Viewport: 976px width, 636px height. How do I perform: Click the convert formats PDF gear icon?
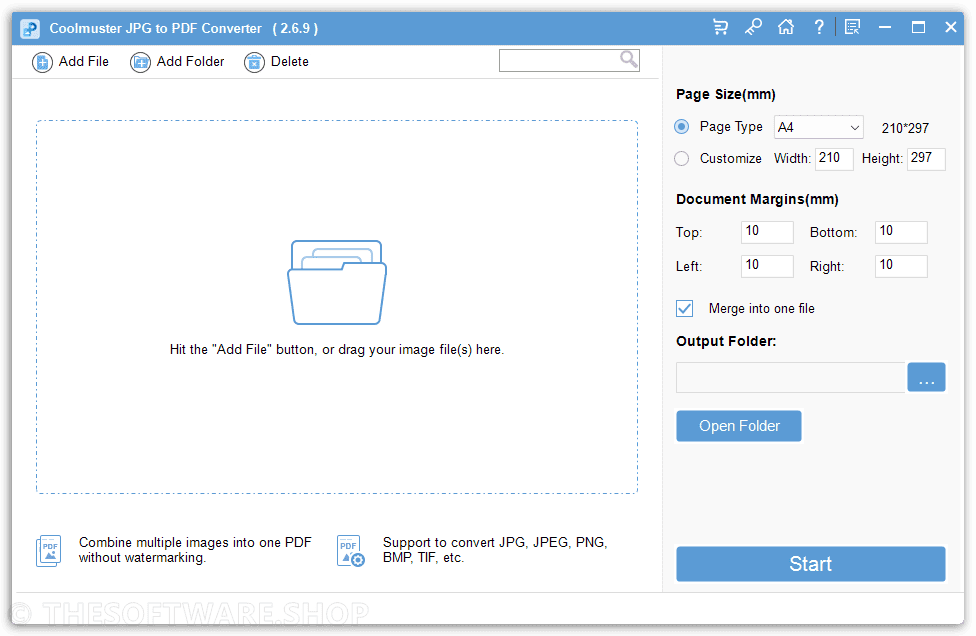350,551
